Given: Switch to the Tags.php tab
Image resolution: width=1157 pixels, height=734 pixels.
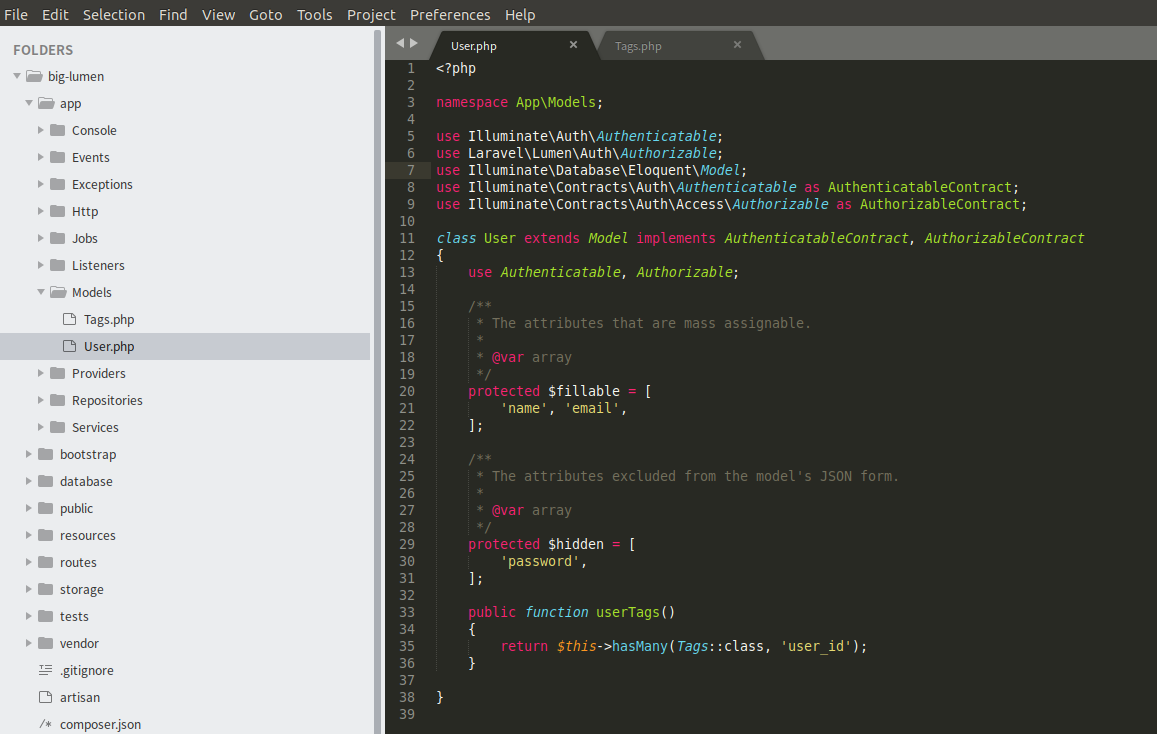Looking at the screenshot, I should [x=638, y=46].
